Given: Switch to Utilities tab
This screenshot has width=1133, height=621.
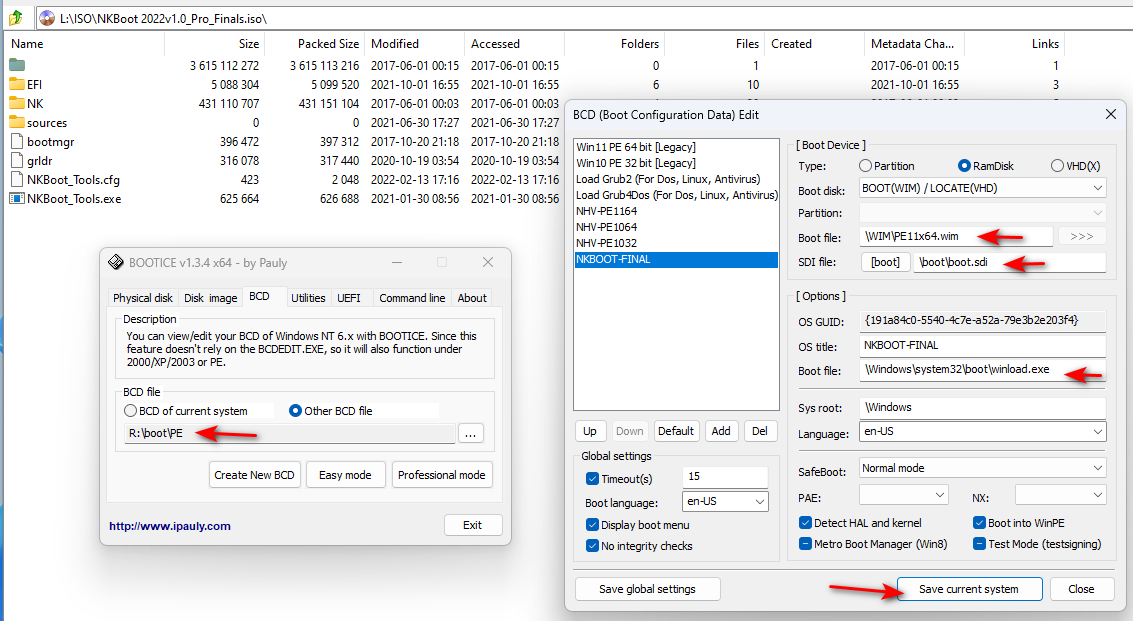Looking at the screenshot, I should pos(308,298).
